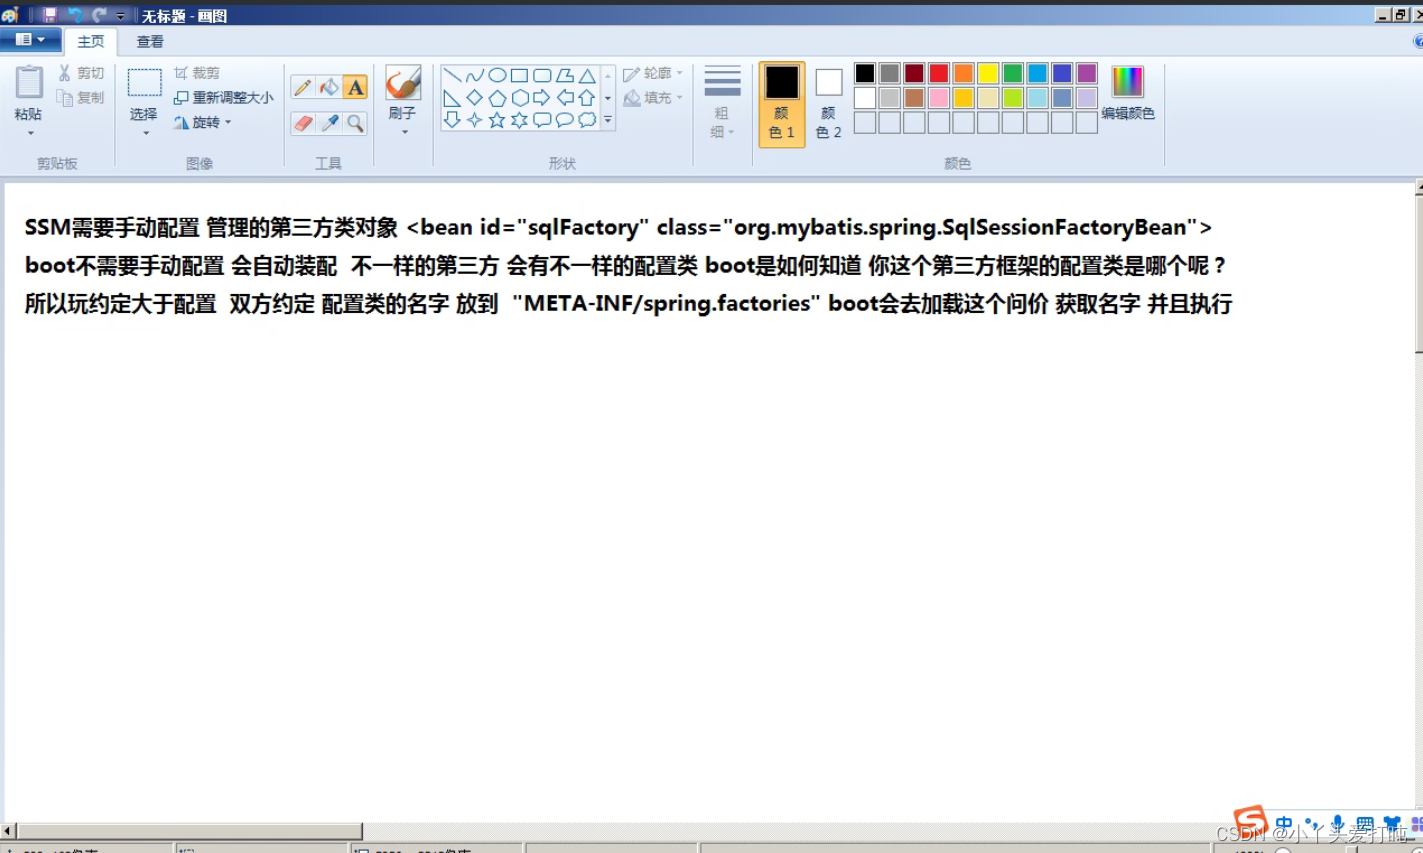Choose the Rounded rectangle shape
Image resolution: width=1423 pixels, height=853 pixels.
[x=542, y=75]
